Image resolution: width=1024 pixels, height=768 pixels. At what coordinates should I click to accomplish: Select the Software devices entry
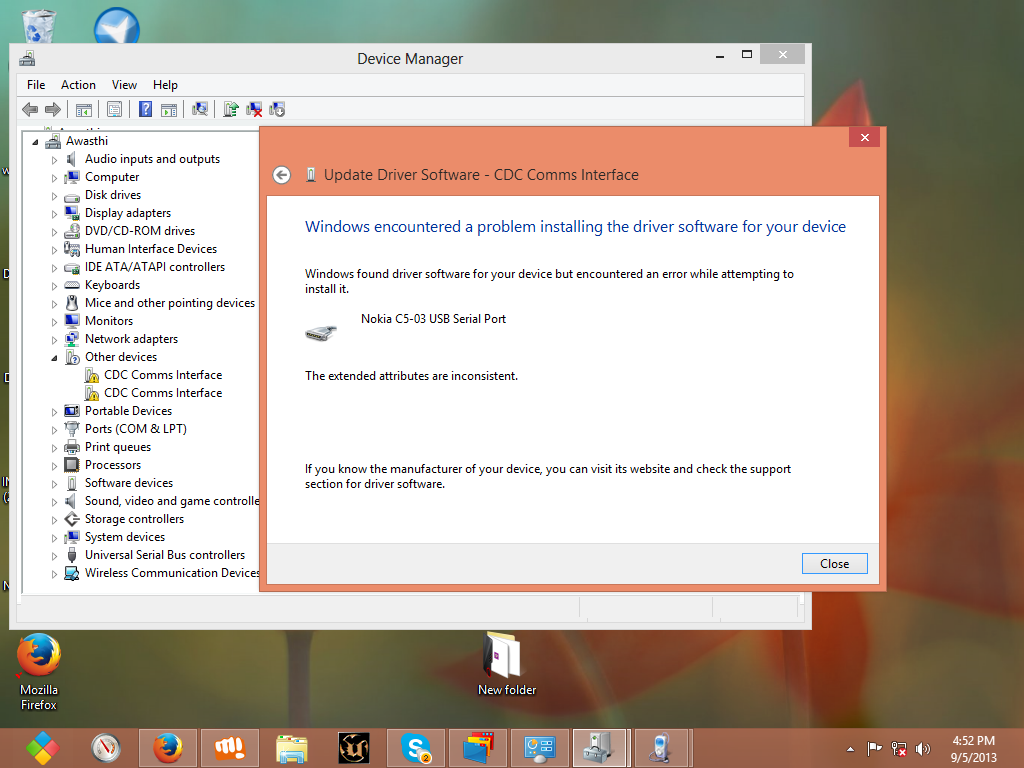pyautogui.click(x=129, y=483)
